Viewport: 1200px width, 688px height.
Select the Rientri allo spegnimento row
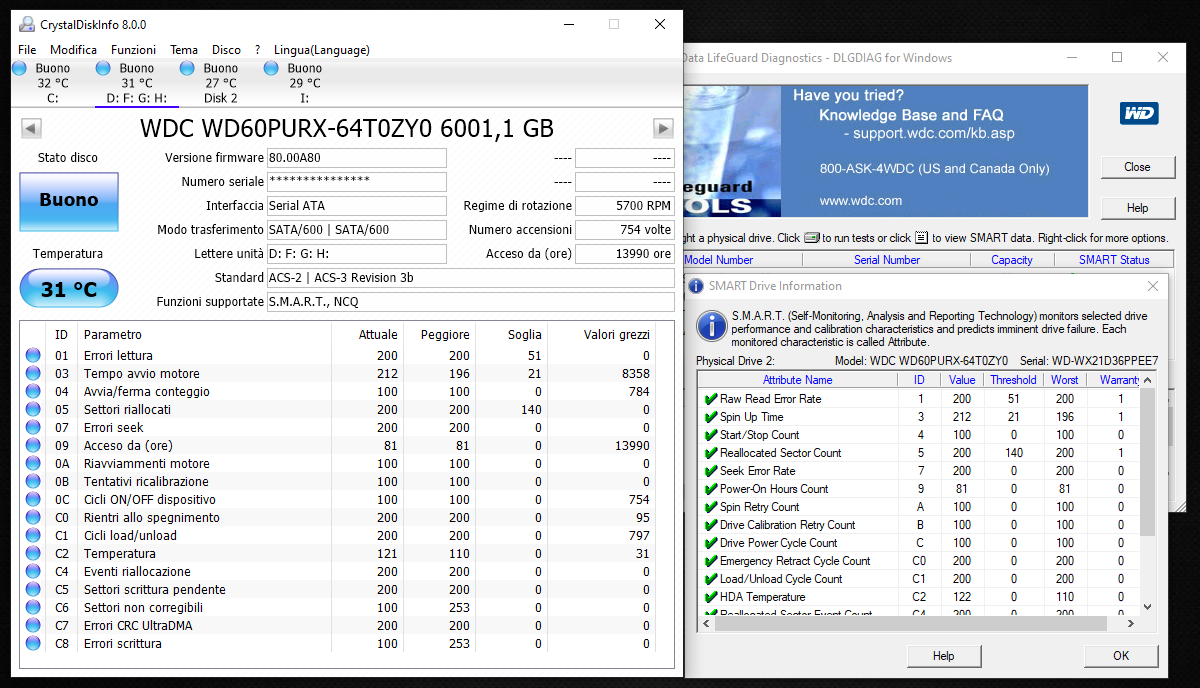[x=338, y=517]
